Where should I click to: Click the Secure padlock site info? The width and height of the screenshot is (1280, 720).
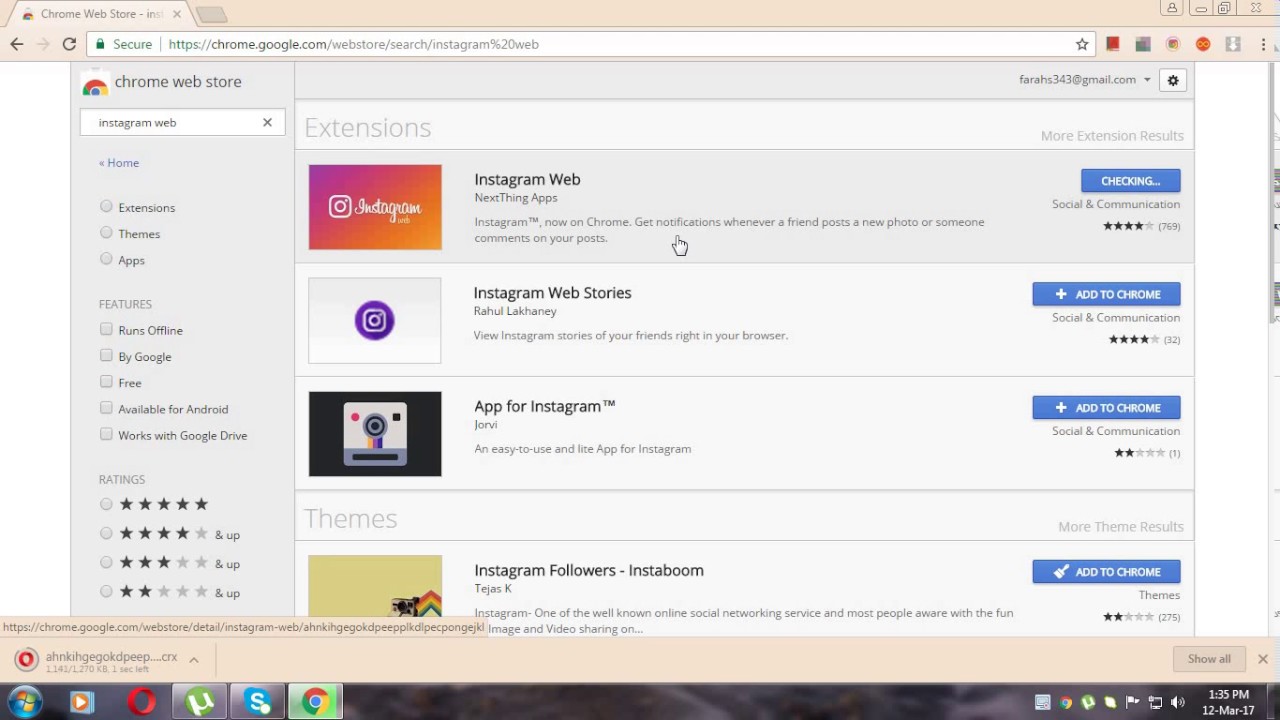[x=123, y=44]
